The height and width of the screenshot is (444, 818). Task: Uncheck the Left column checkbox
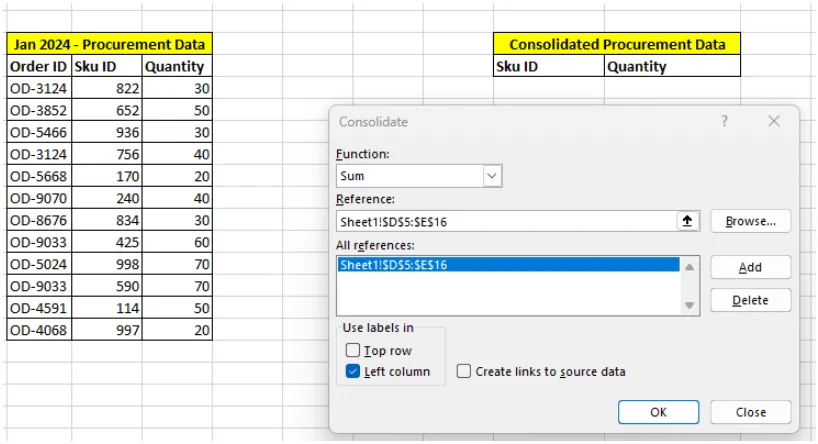coord(353,371)
